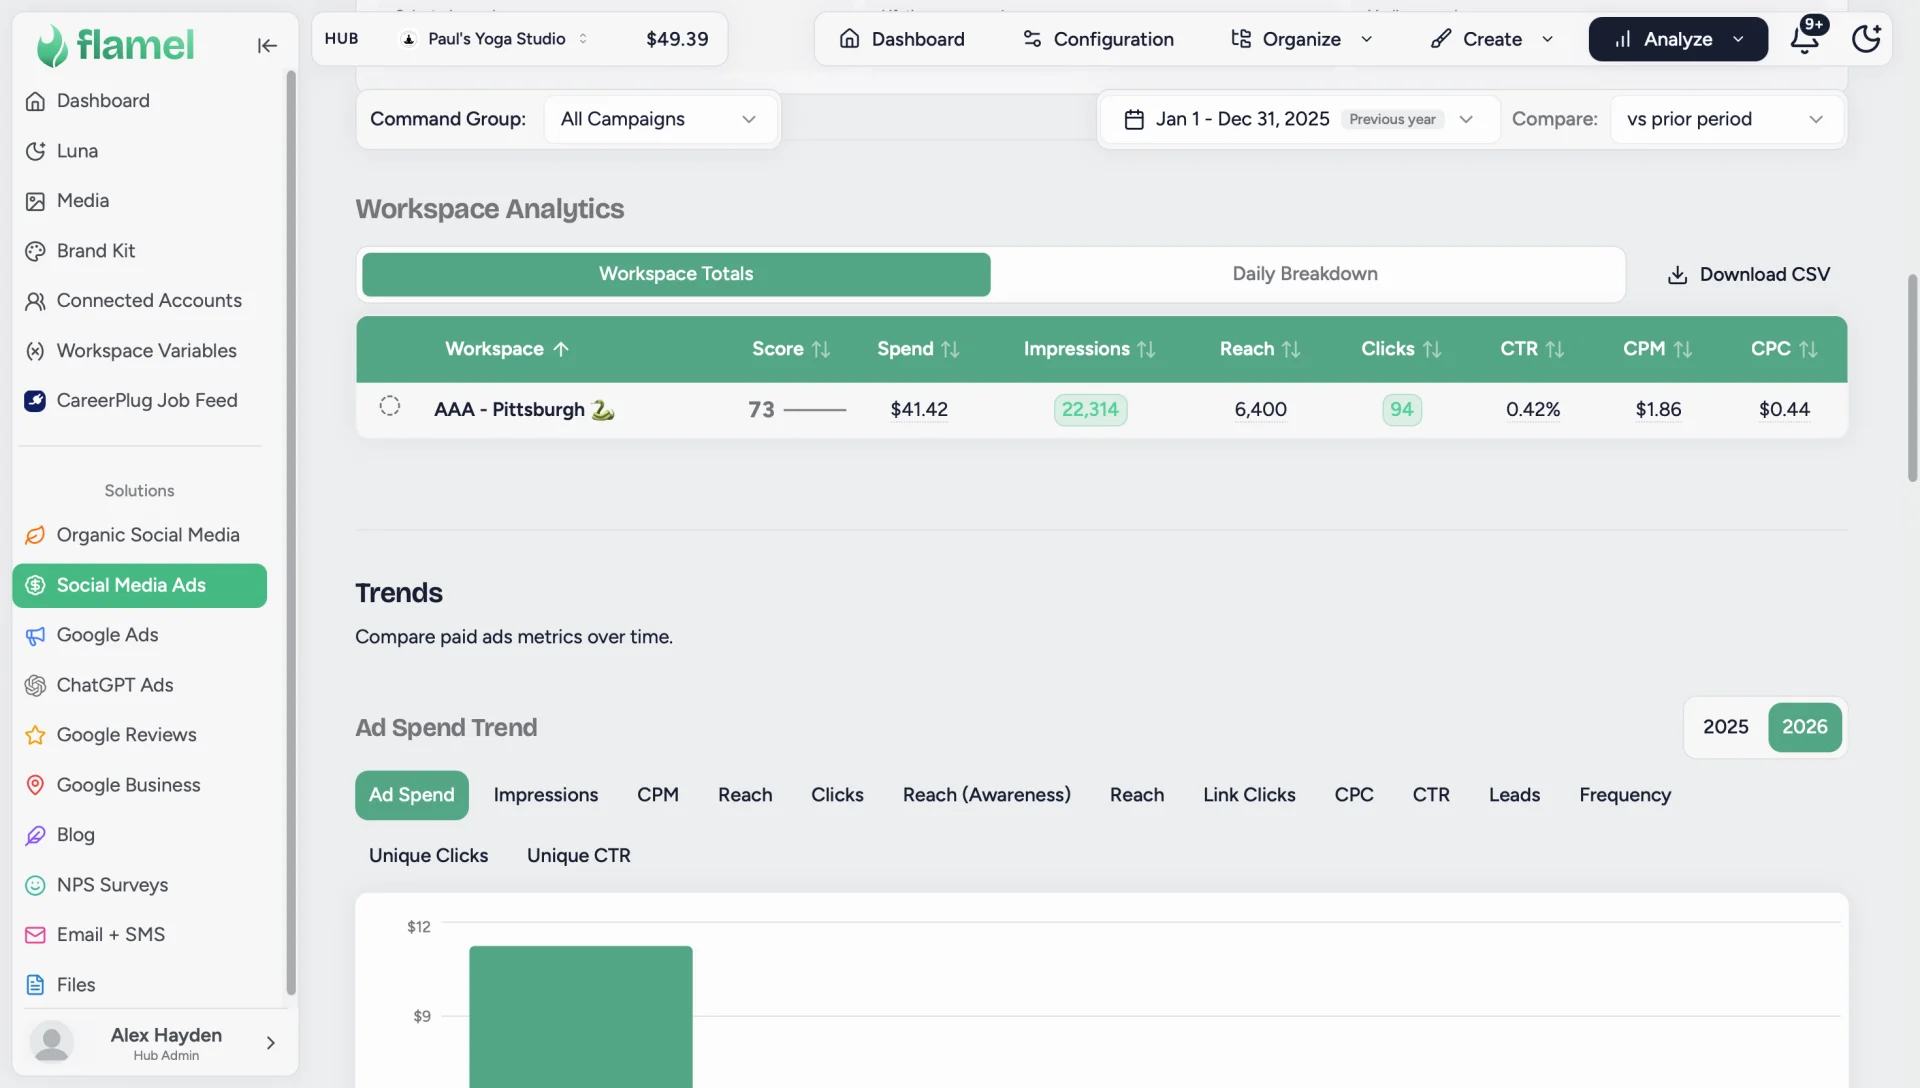Sort table by Score column
The height and width of the screenshot is (1088, 1920).
[x=791, y=349]
